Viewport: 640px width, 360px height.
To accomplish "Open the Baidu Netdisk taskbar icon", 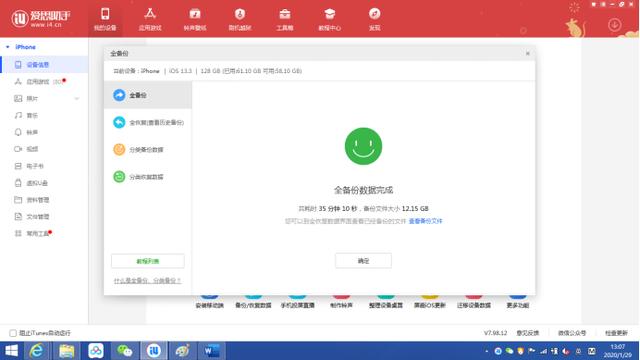I will (x=96, y=351).
